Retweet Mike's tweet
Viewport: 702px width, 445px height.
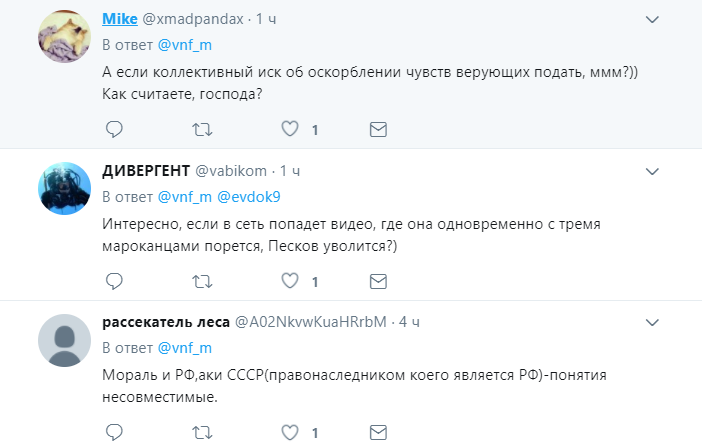(202, 129)
